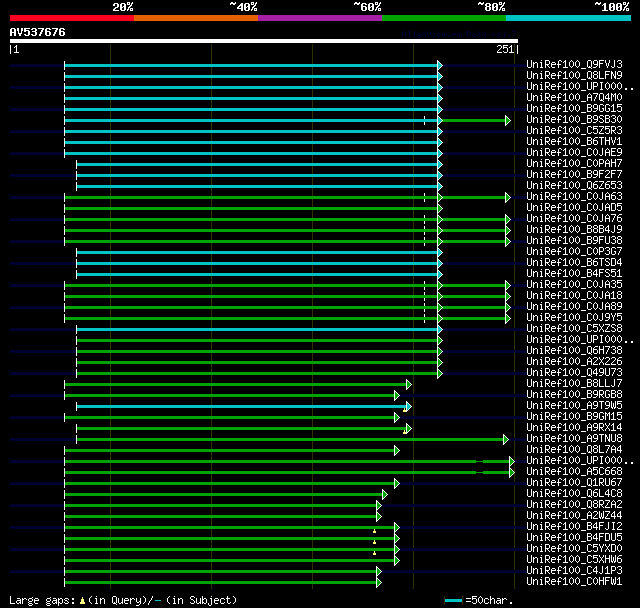Choose hit UniRef100_C5YXD0
This screenshot has width=640, height=608.
[x=574, y=549]
